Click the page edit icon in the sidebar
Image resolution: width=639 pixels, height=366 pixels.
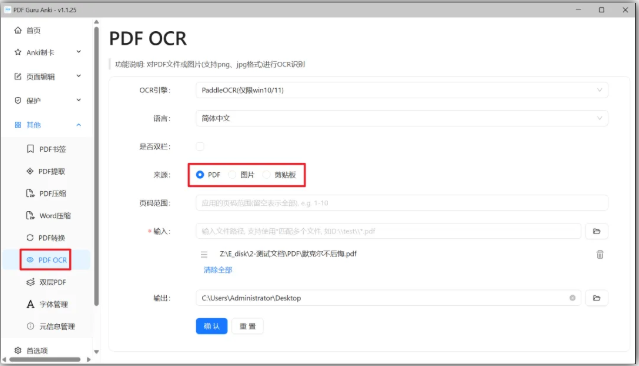pos(18,76)
